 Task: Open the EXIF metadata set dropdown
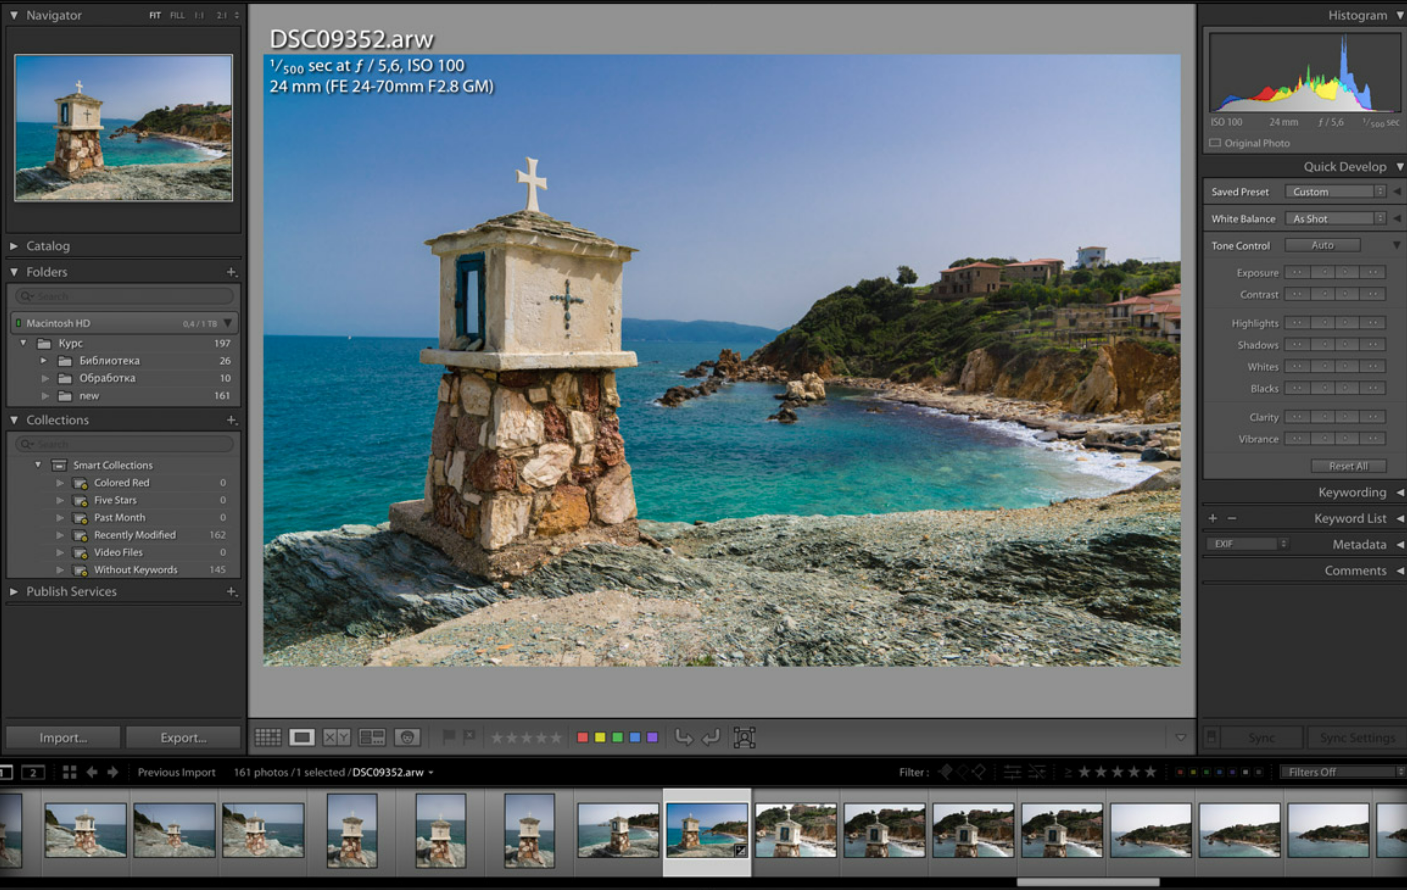click(1248, 544)
